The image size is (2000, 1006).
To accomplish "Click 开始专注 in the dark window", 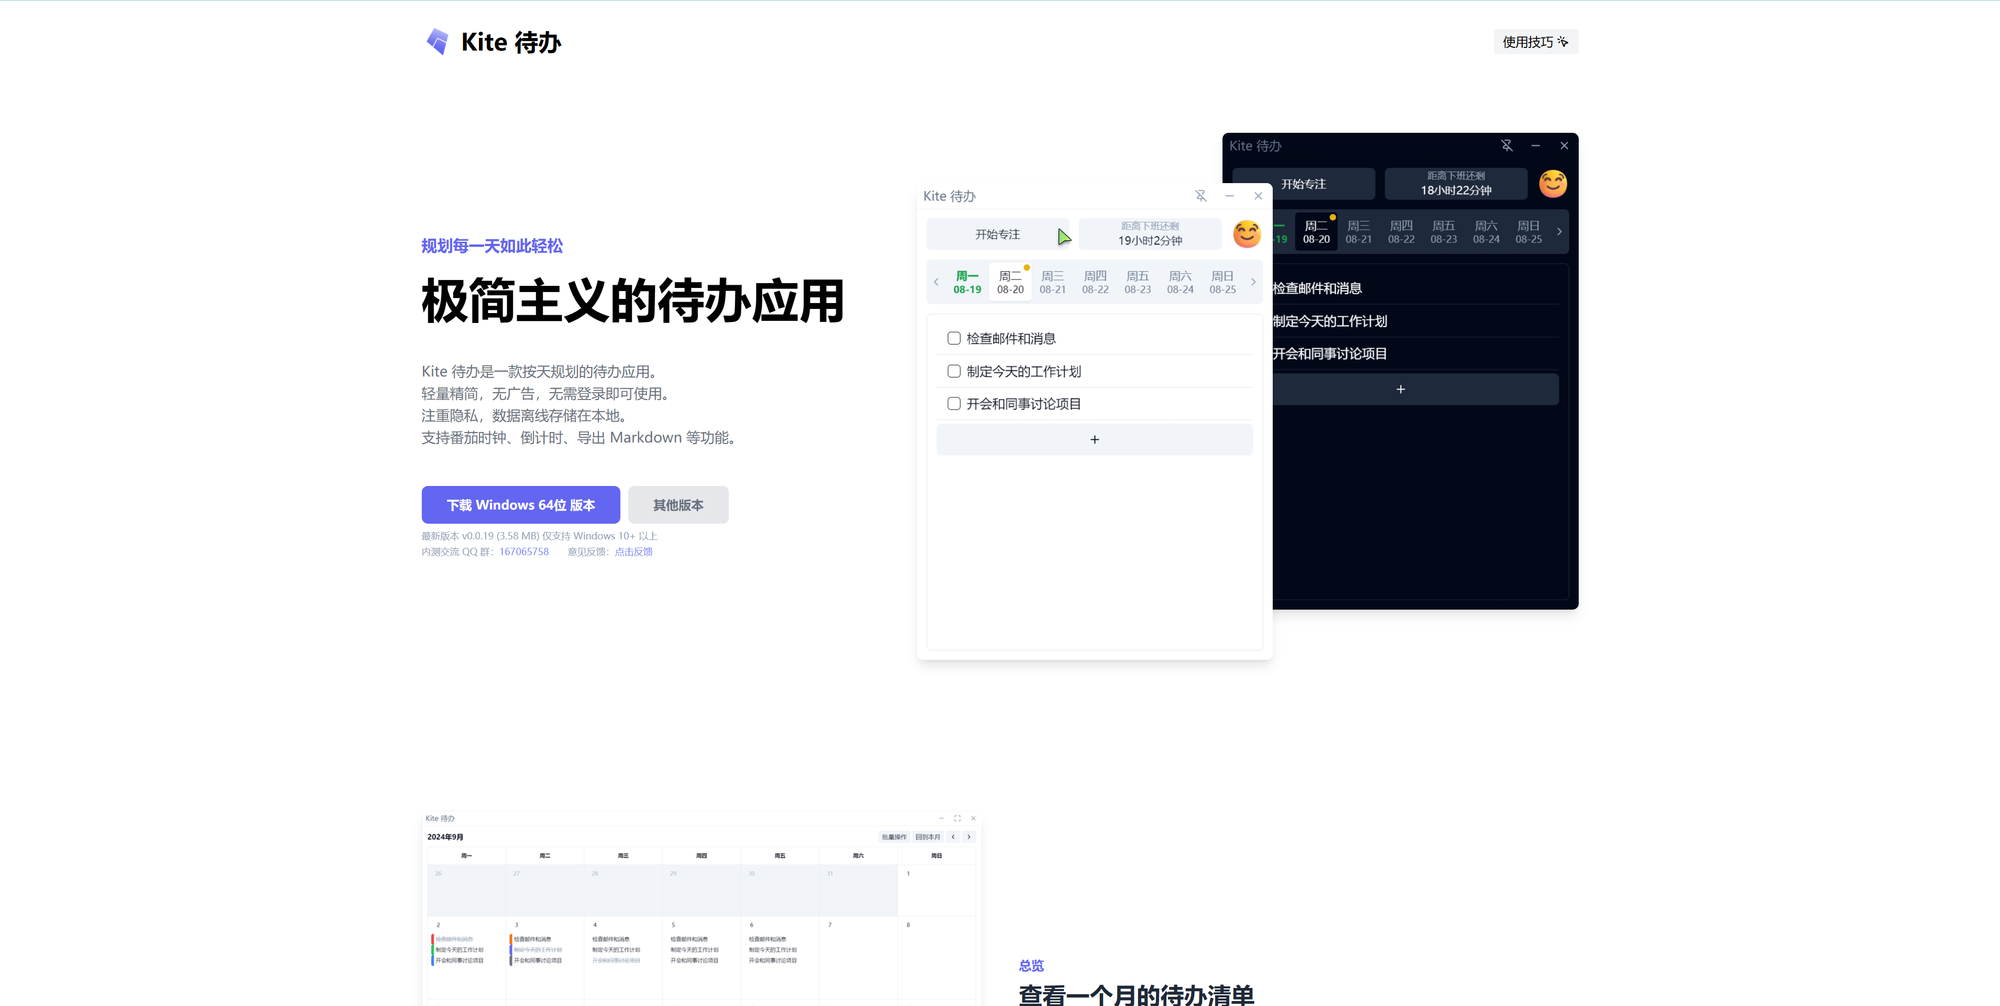I will coord(1304,184).
